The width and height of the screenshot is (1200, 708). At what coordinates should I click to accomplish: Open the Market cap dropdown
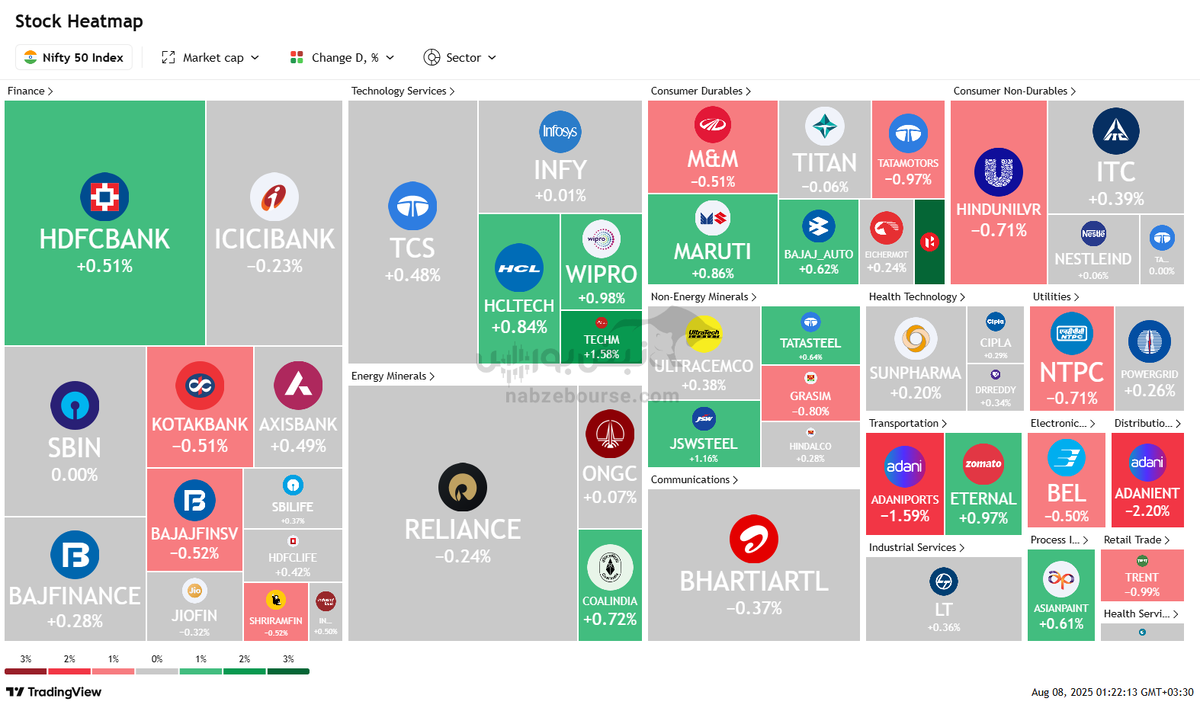click(211, 58)
